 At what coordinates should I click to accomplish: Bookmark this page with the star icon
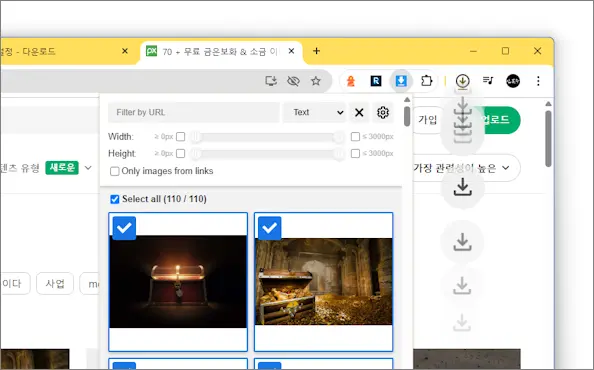316,81
